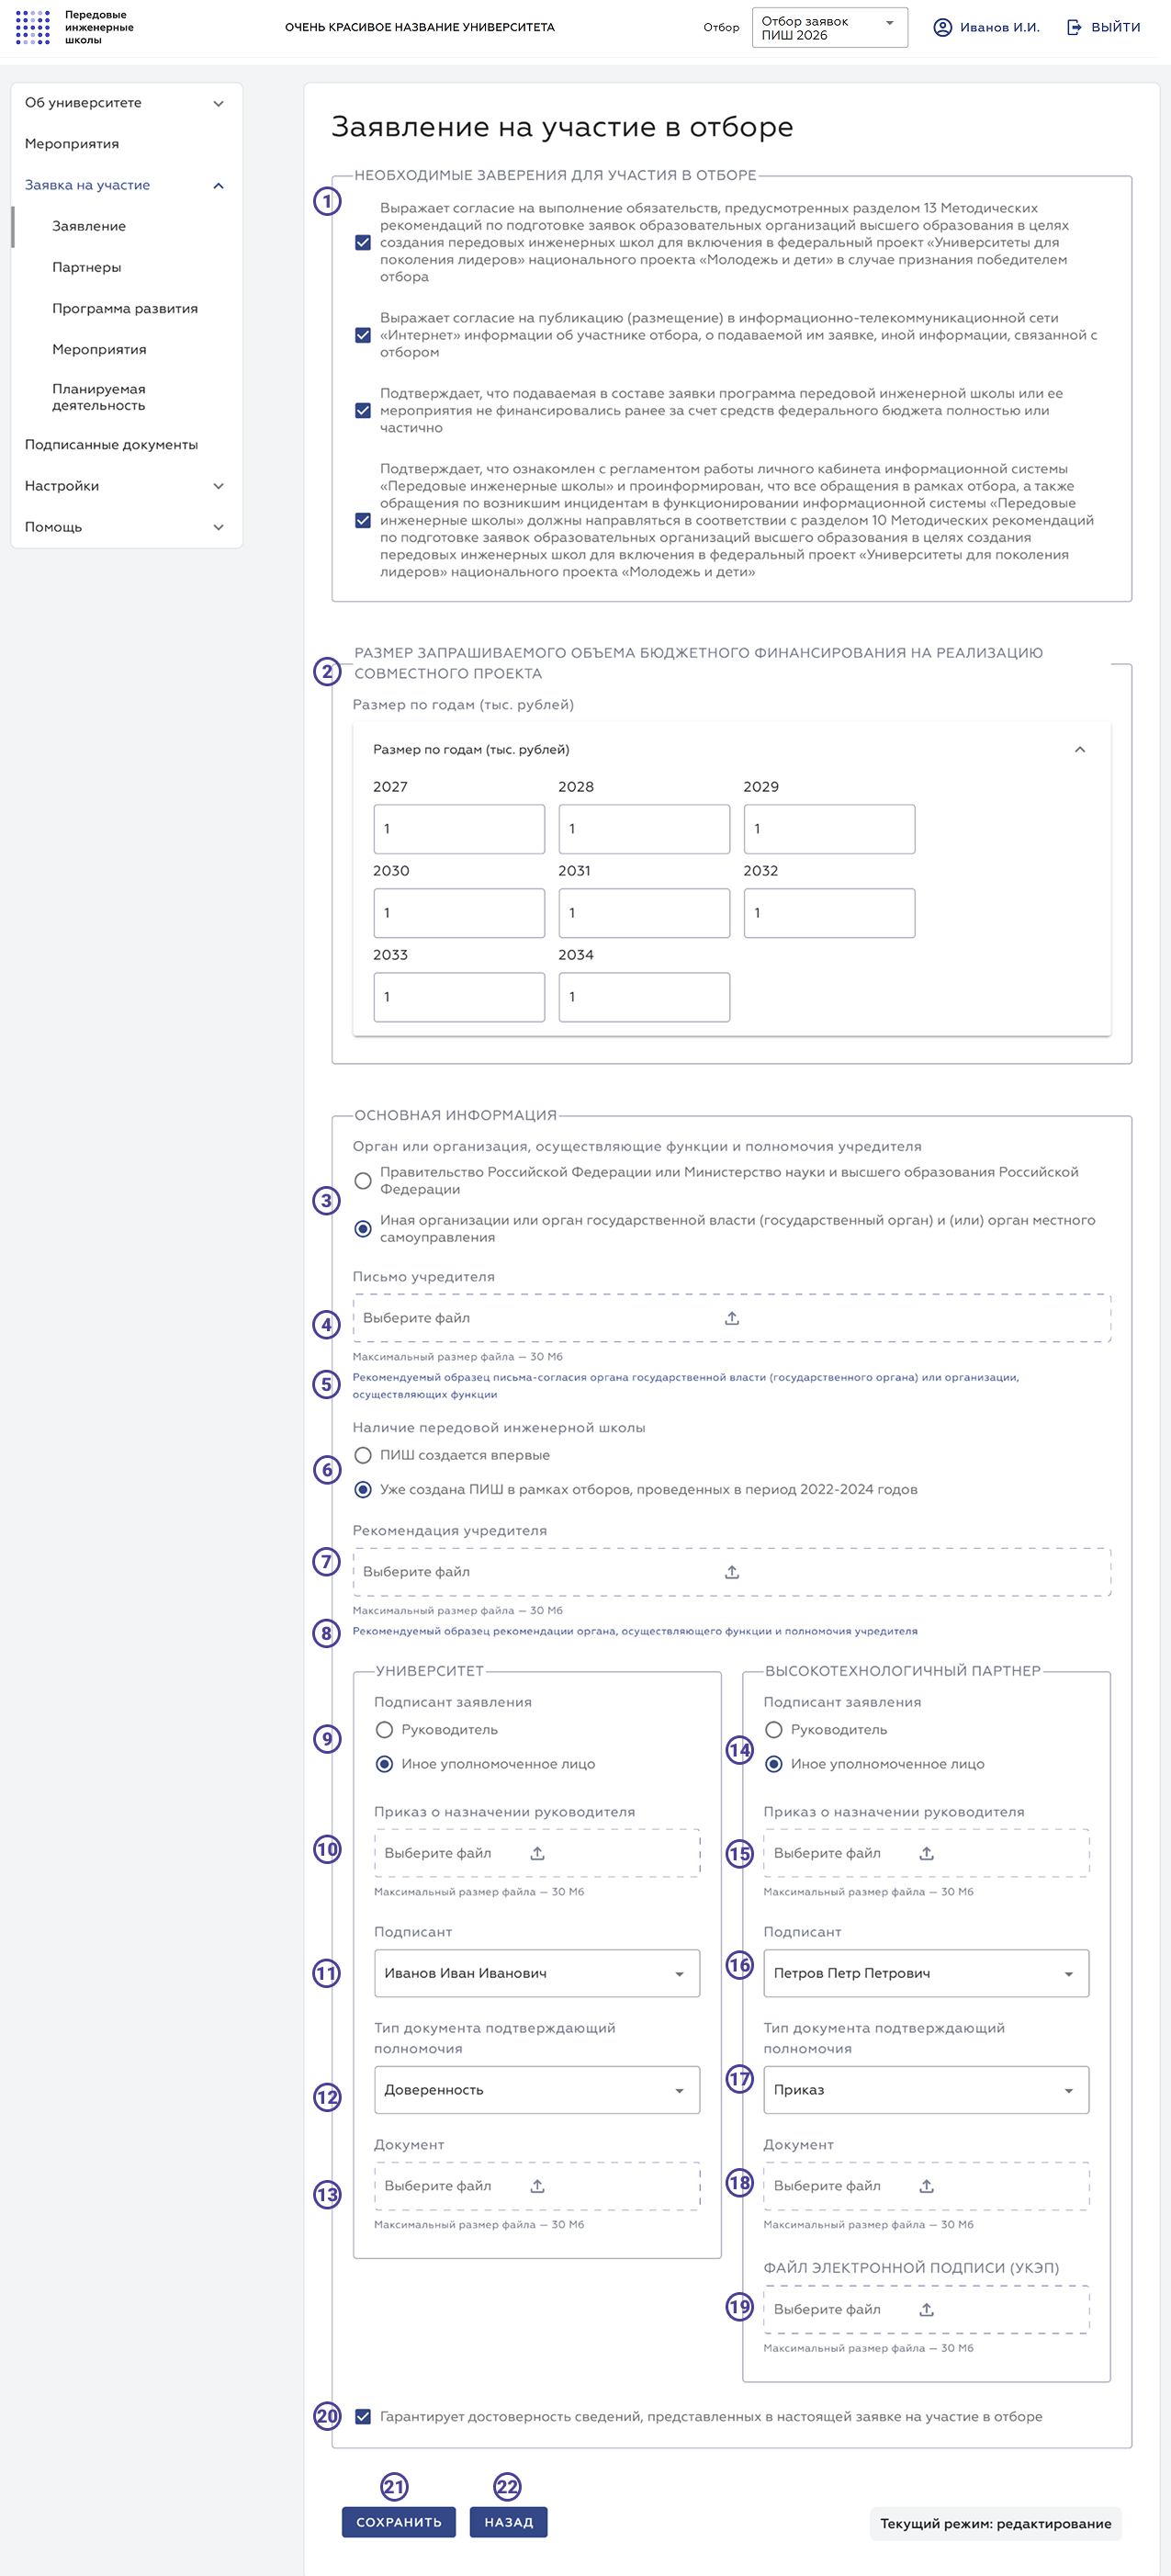1171x2576 pixels.
Task: Click the user profile icon near Иванов И.И.
Action: (942, 28)
